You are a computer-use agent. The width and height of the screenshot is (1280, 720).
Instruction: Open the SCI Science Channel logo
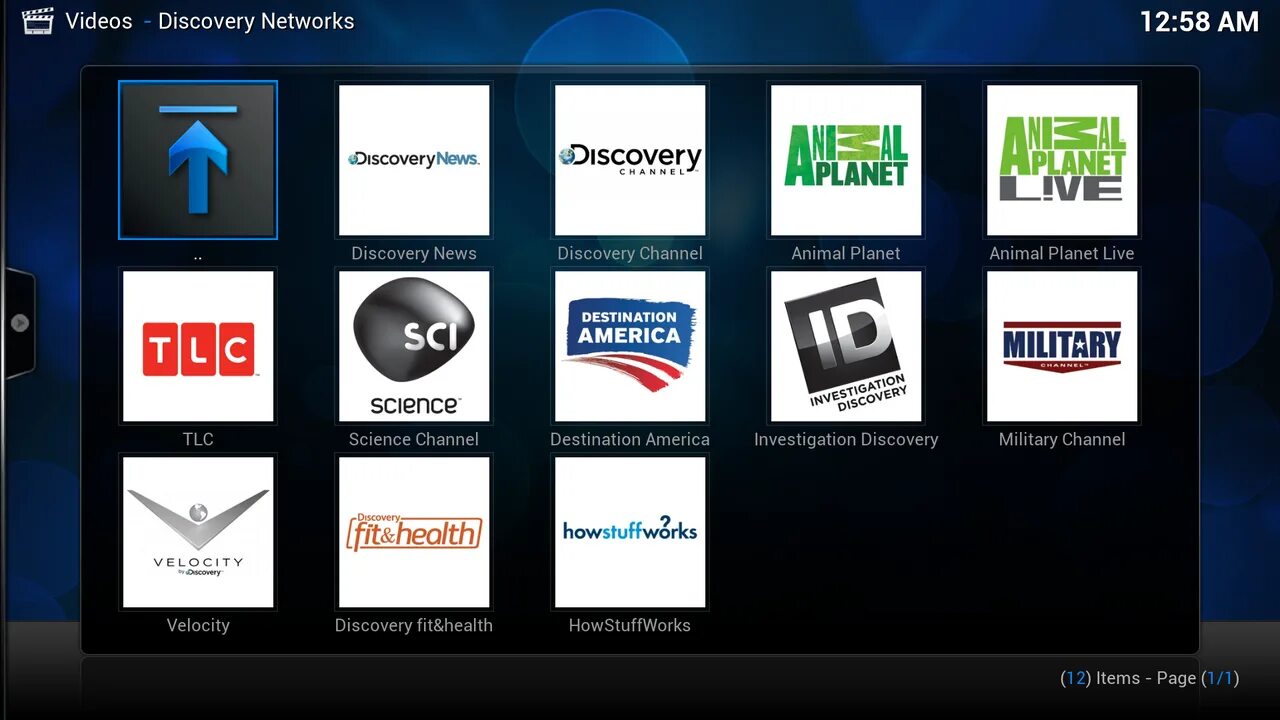pyautogui.click(x=414, y=346)
